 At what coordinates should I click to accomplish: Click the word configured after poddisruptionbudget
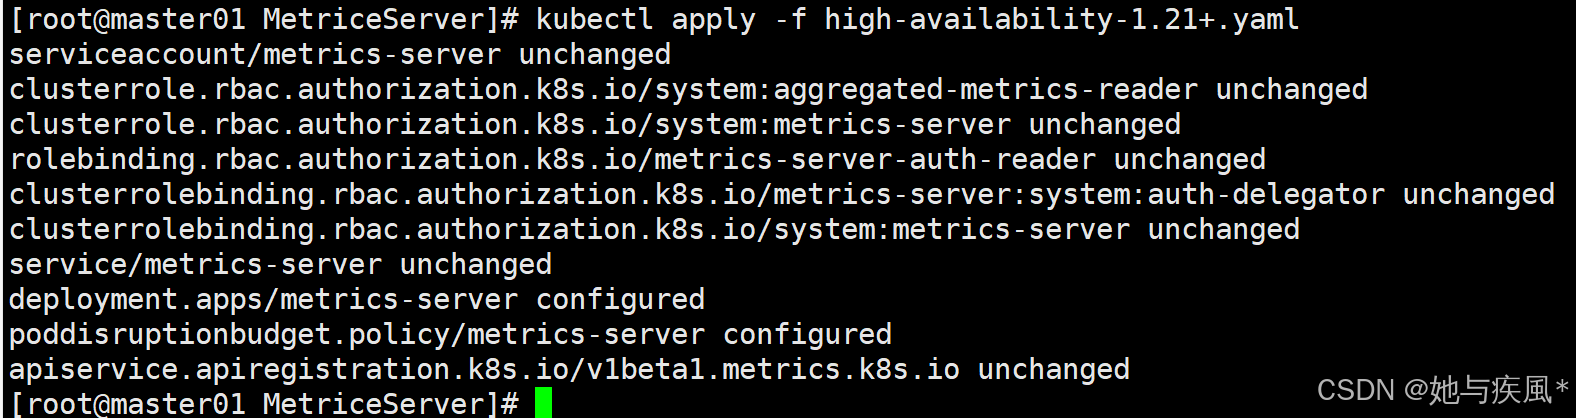tap(807, 334)
